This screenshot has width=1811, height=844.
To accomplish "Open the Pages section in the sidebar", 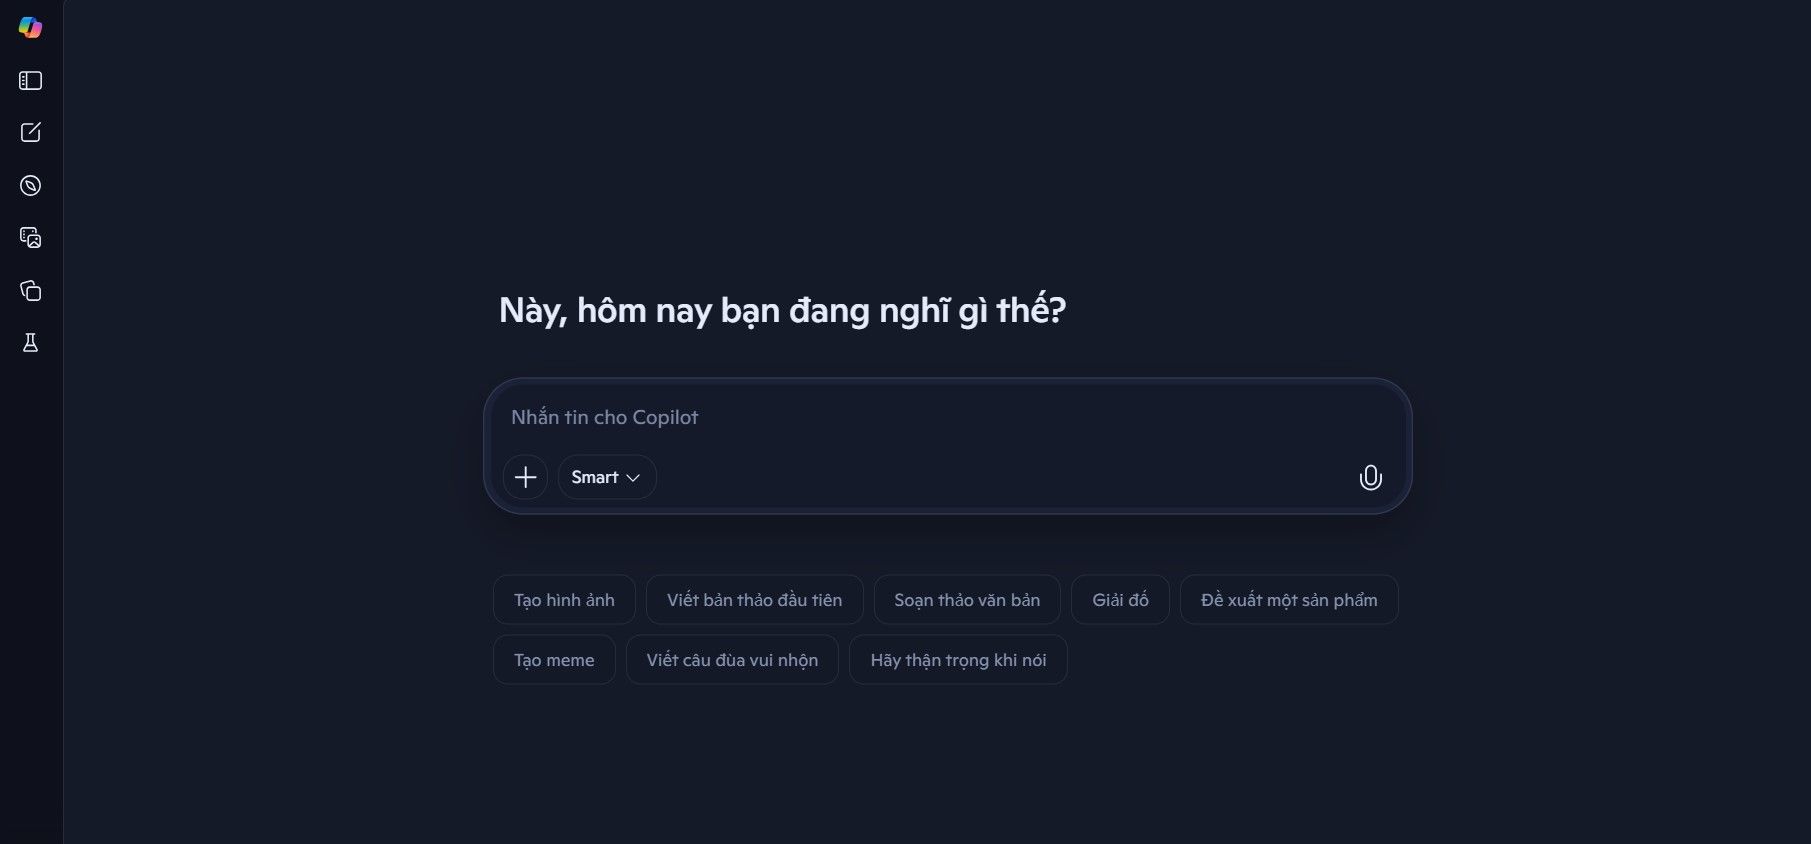I will (31, 291).
